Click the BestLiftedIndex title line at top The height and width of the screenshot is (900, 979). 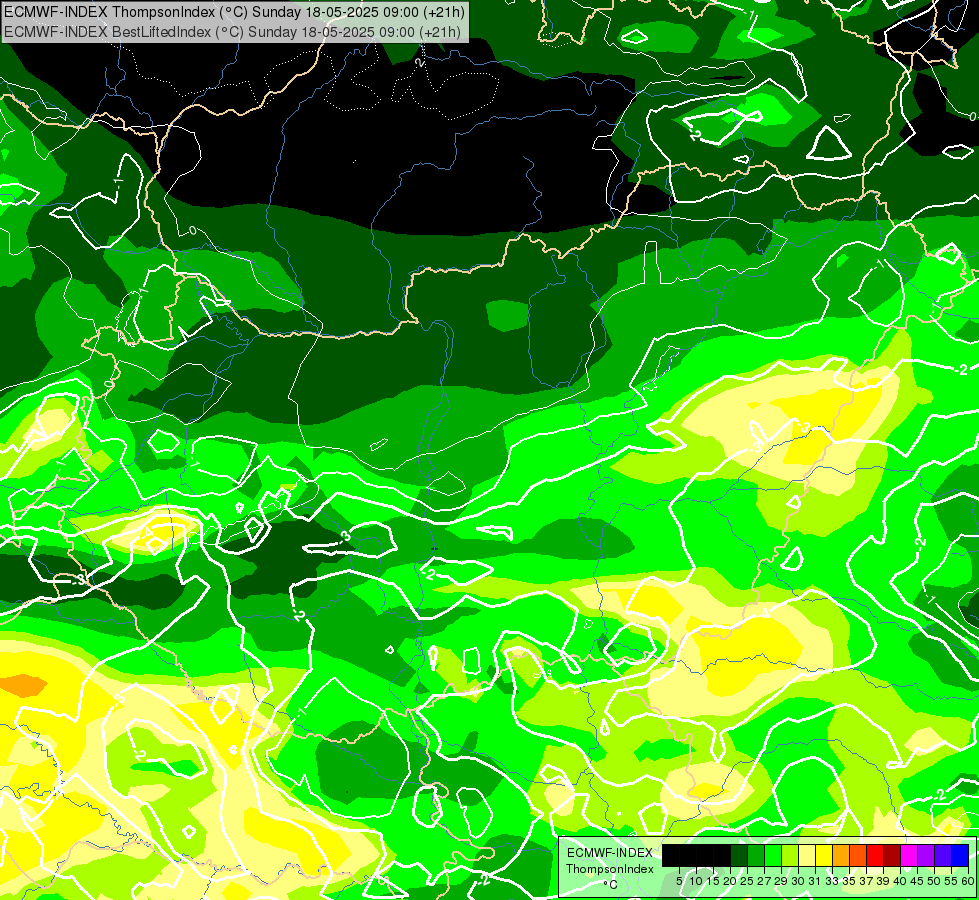tap(232, 31)
